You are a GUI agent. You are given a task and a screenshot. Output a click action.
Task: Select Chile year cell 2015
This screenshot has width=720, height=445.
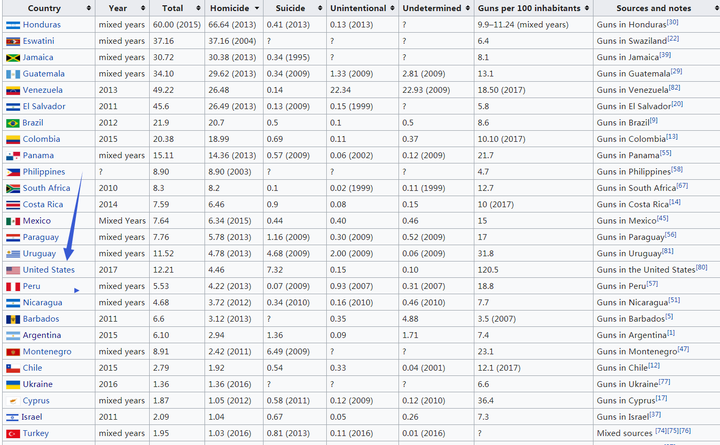tap(108, 368)
